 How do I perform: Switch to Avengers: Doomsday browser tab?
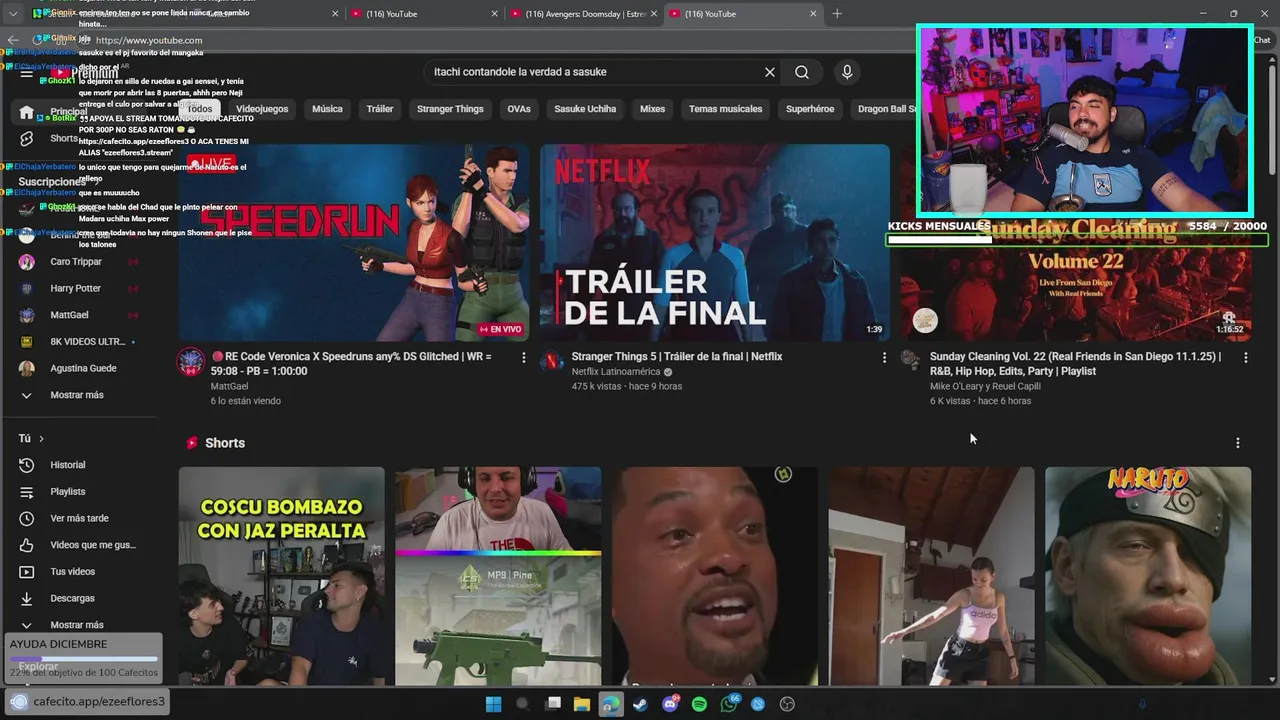585,14
